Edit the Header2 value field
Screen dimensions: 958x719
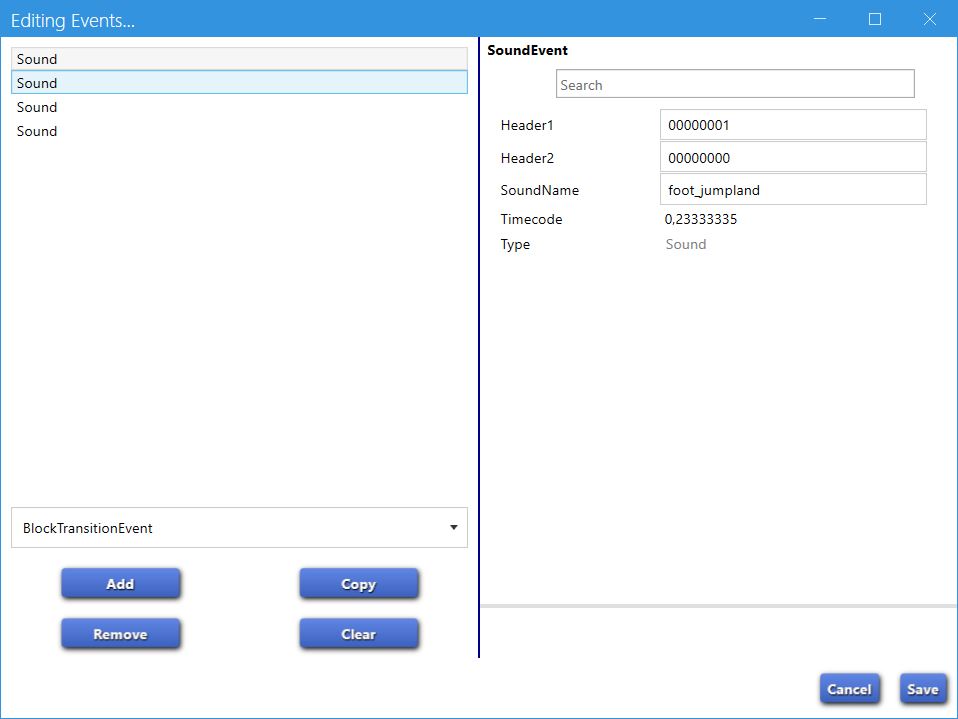pyautogui.click(x=793, y=158)
